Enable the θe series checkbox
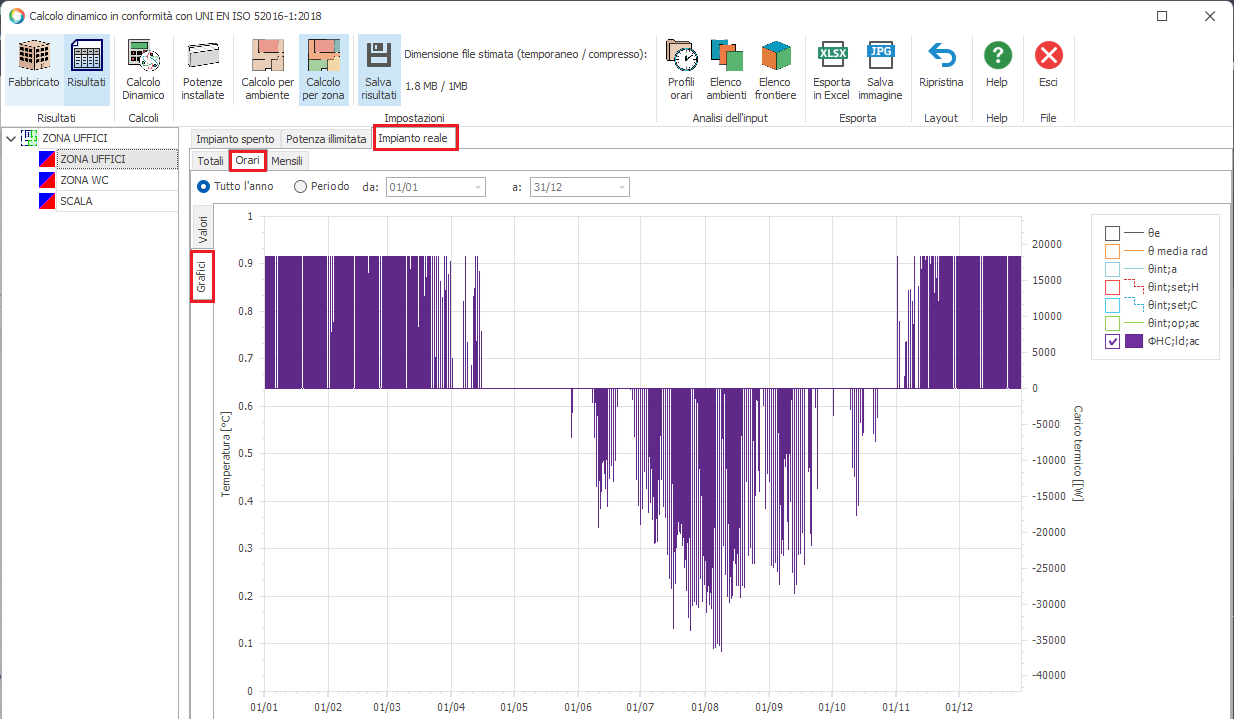Viewport: 1234px width, 719px height. click(x=1112, y=233)
